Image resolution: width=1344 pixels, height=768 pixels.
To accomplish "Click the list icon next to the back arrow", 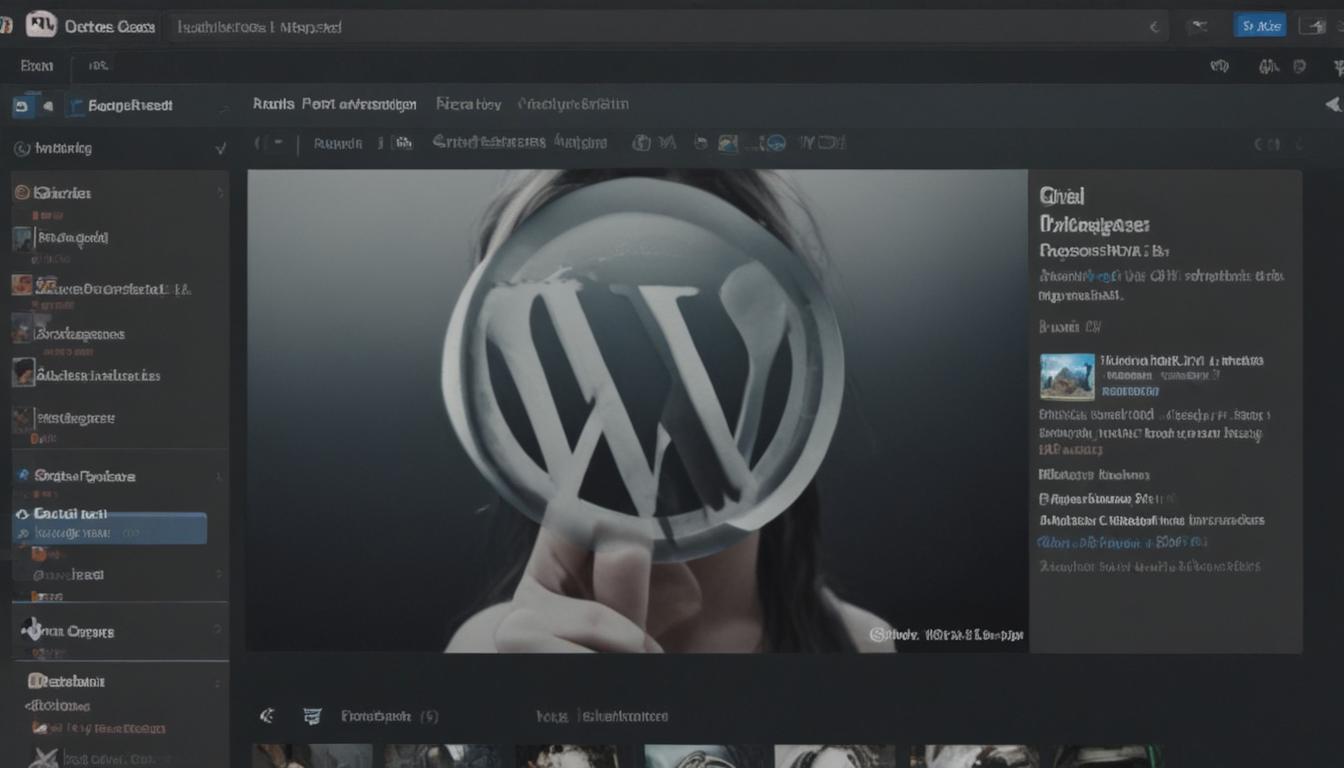I will [x=312, y=716].
